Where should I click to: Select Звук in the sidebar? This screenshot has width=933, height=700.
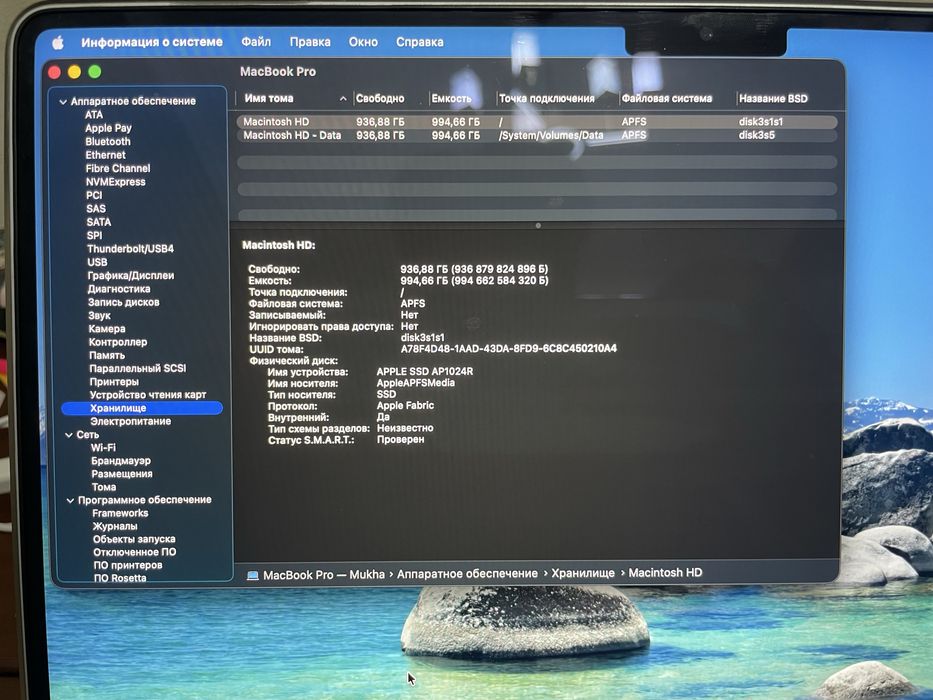click(x=99, y=315)
